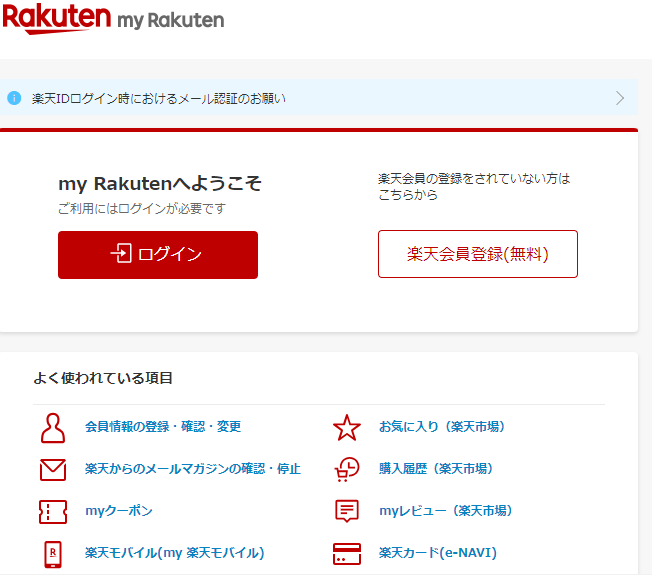The image size is (652, 575).
Task: Open 会員情報の登録・確認・変更 link
Action: point(163,427)
